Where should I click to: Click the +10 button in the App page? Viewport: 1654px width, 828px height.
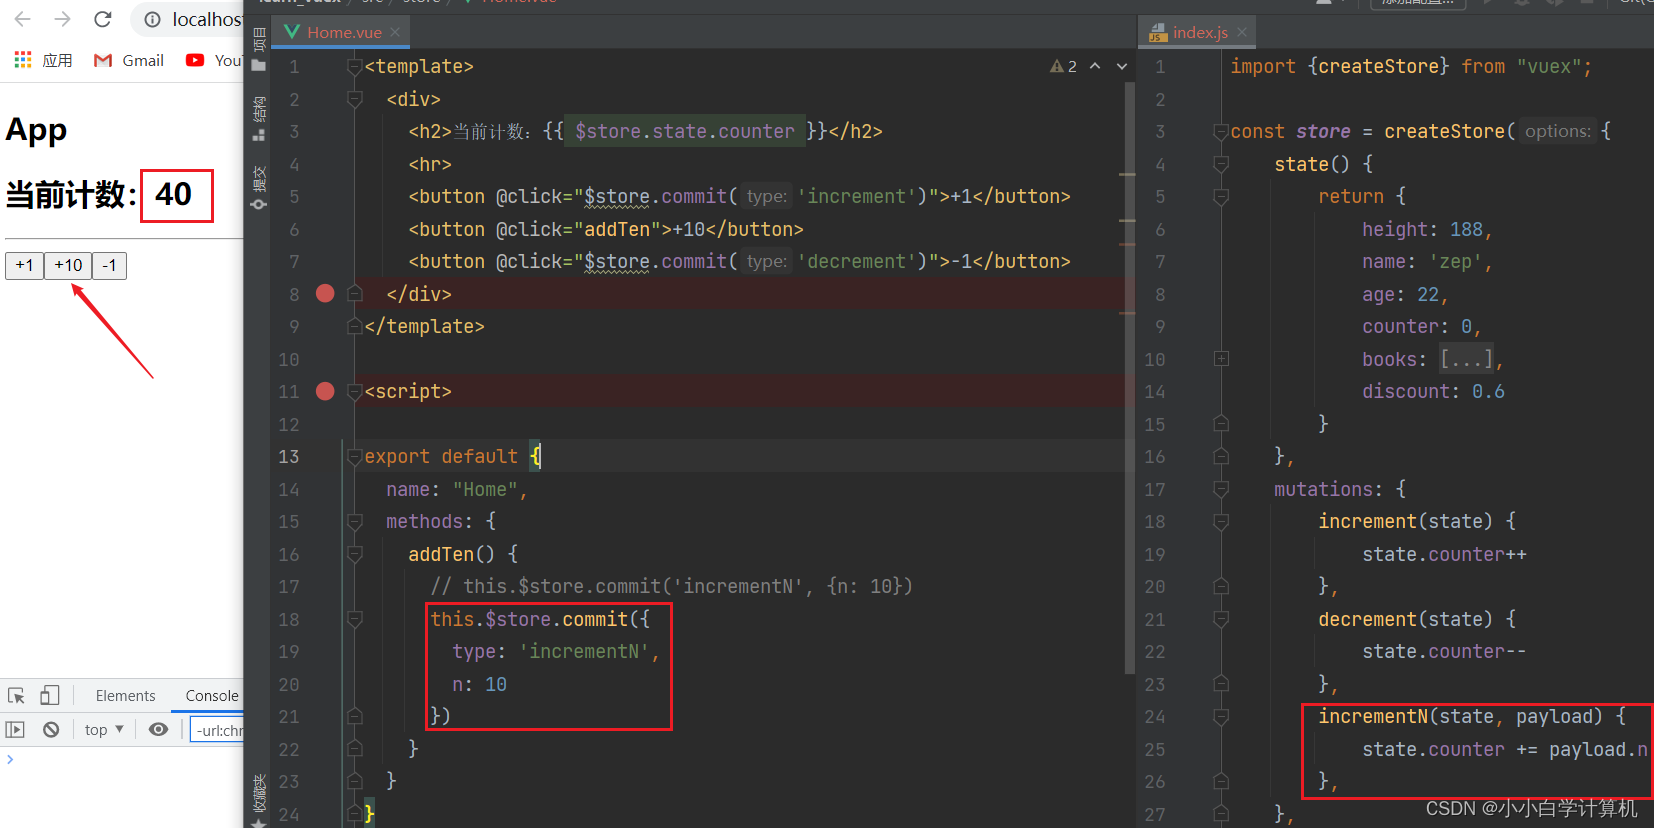pos(68,265)
